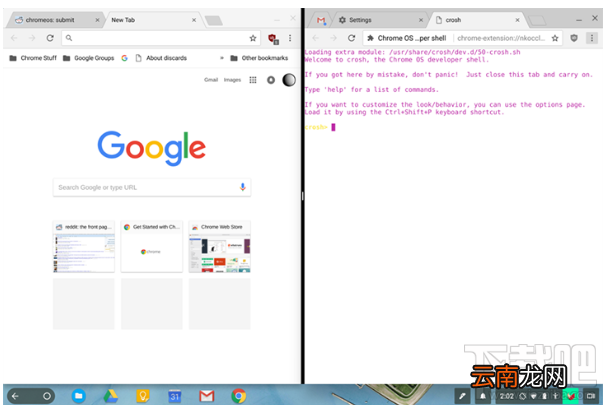Launch Google Drive from the shelf
604x405 pixels.
coord(110,396)
